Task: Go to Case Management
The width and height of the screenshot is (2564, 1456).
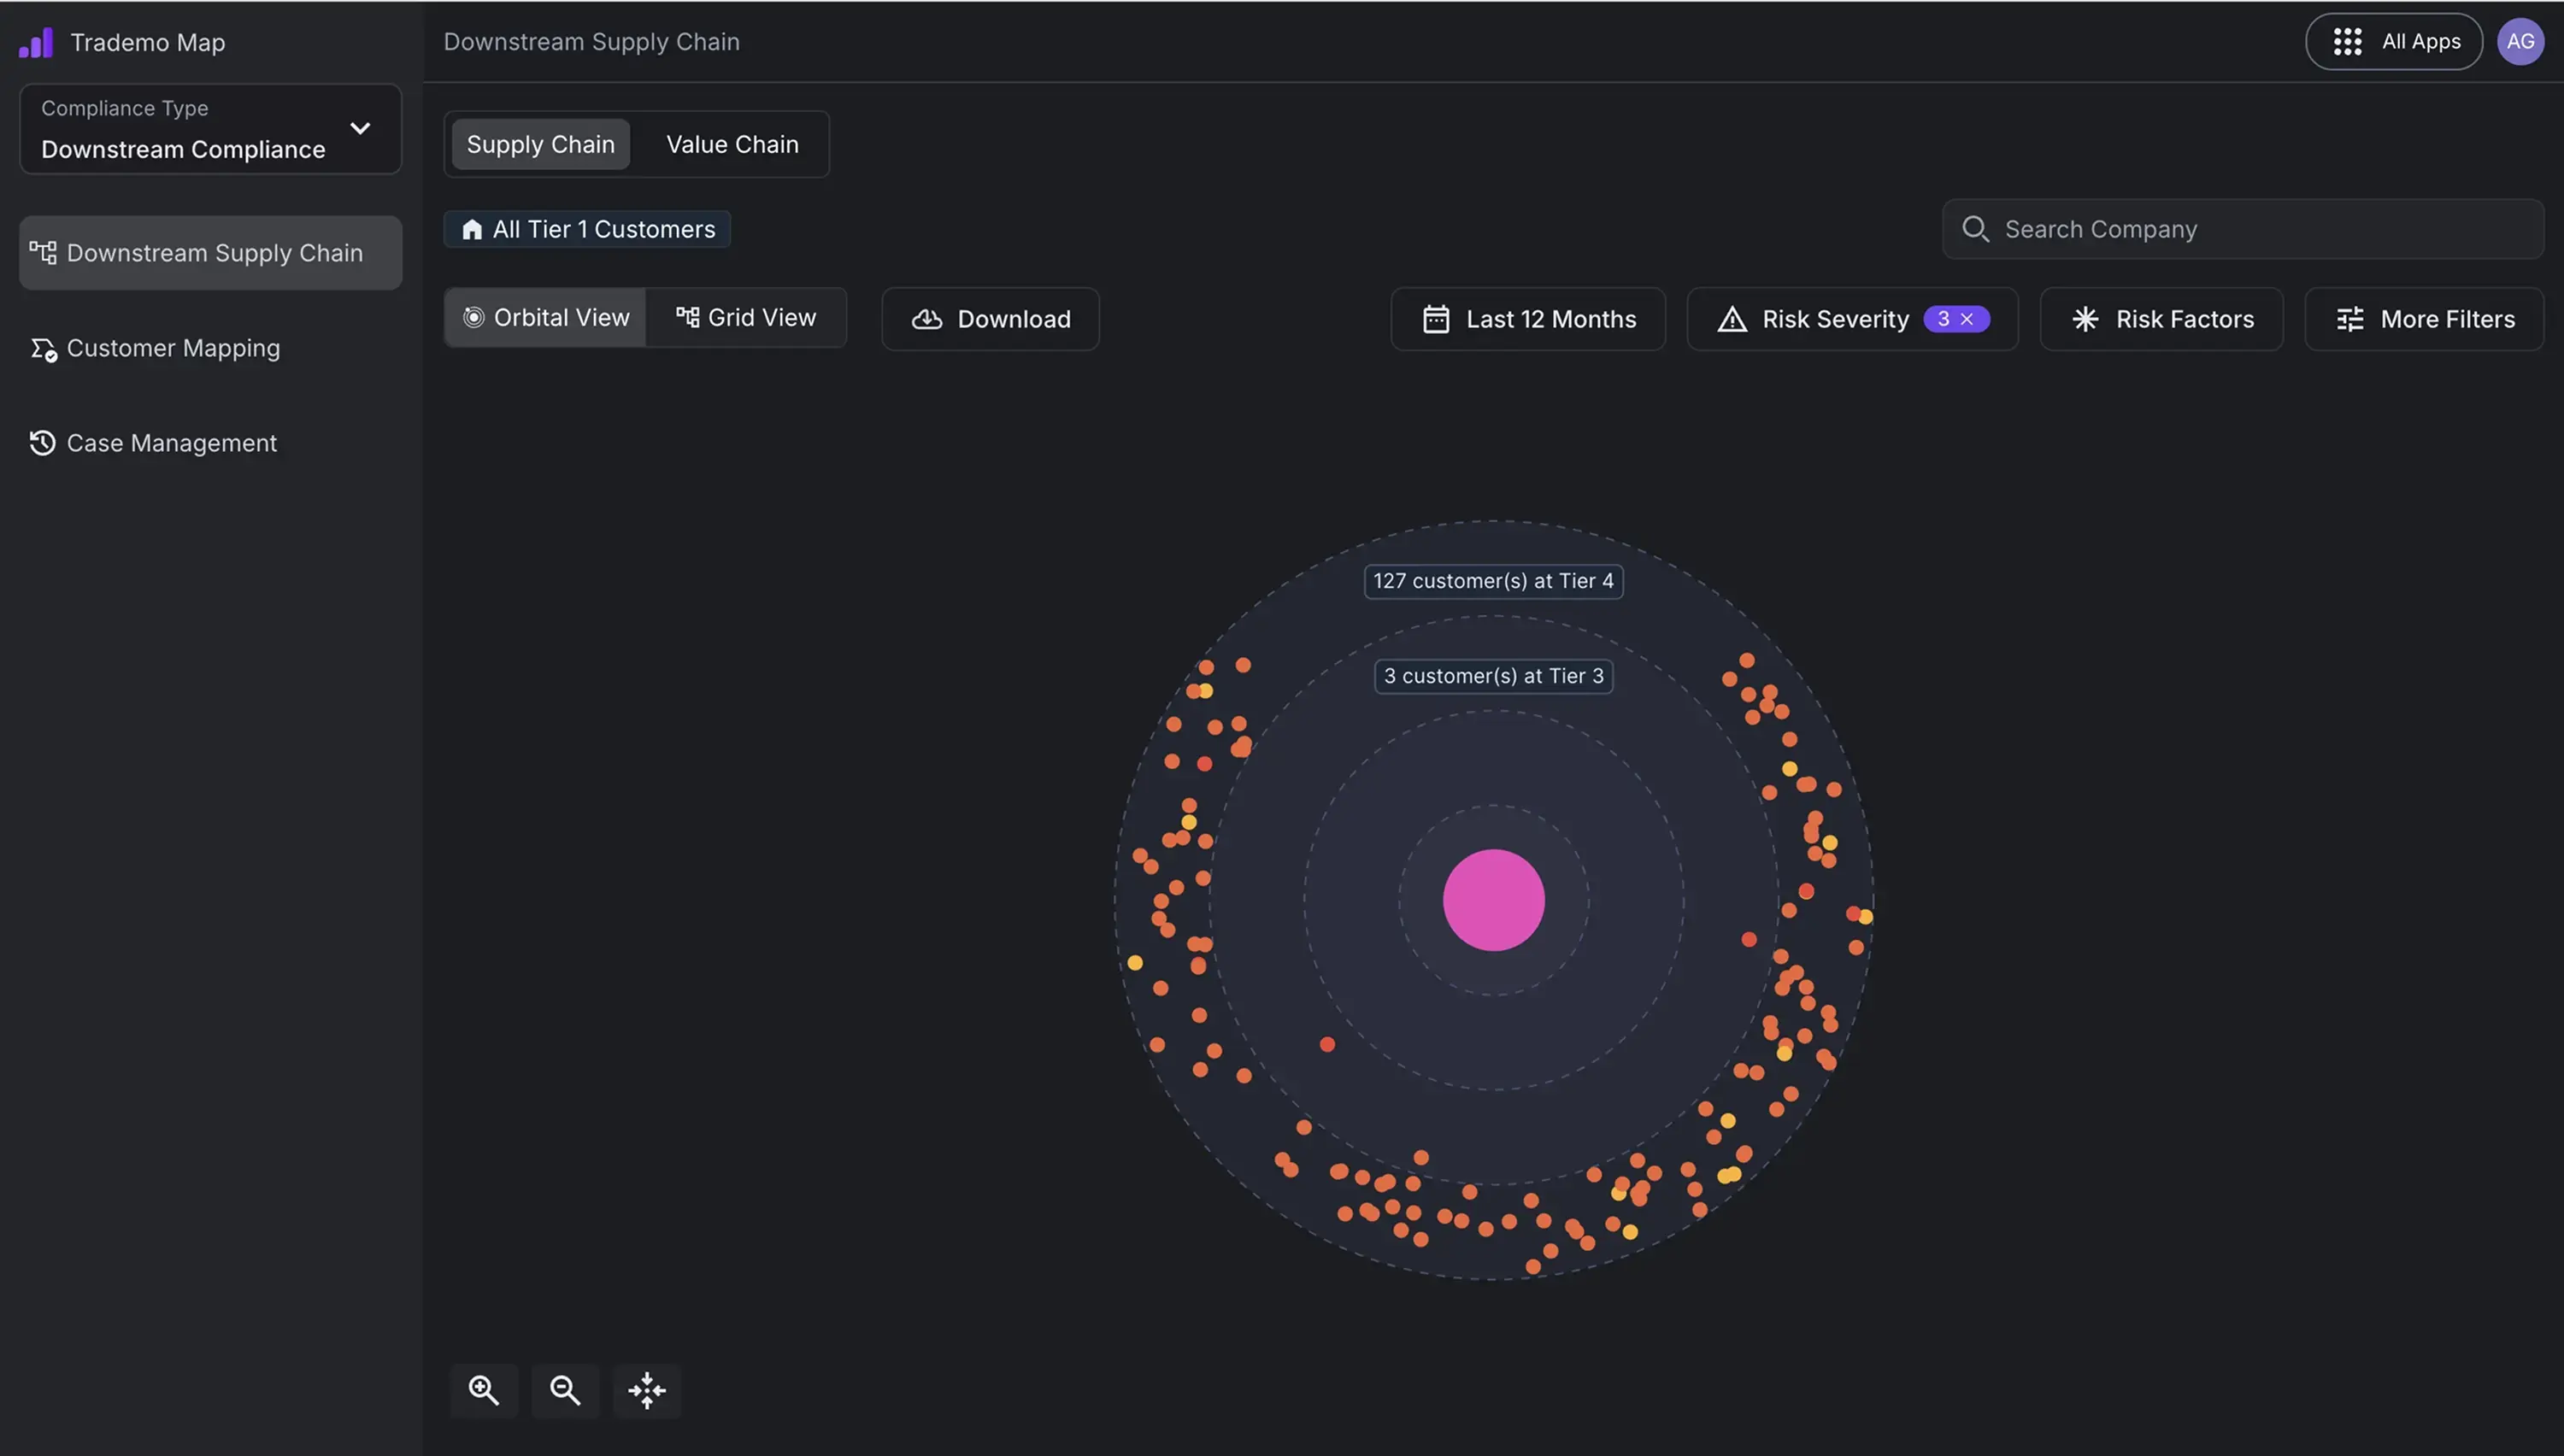Action: pyautogui.click(x=153, y=443)
